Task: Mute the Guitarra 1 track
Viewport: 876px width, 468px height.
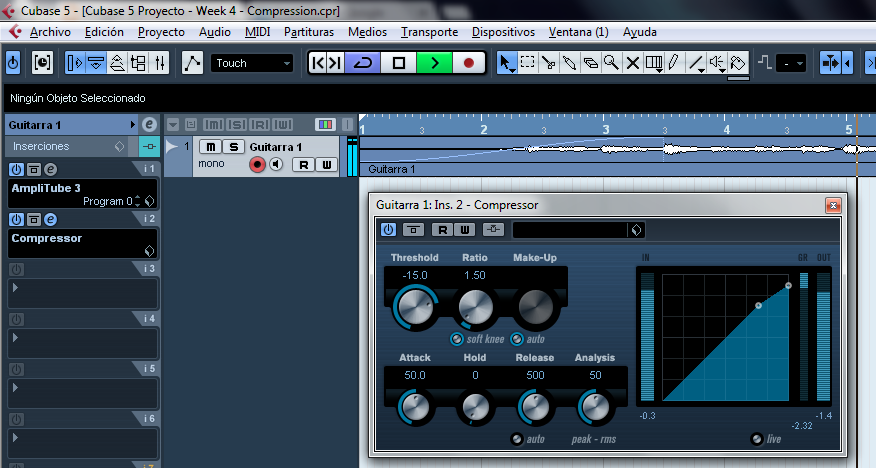Action: pos(211,147)
